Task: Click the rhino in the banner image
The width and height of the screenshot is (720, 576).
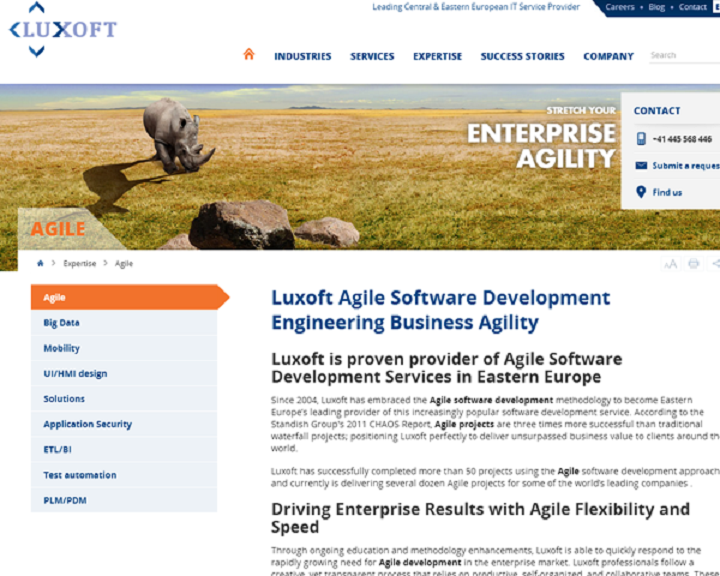Action: [x=177, y=136]
